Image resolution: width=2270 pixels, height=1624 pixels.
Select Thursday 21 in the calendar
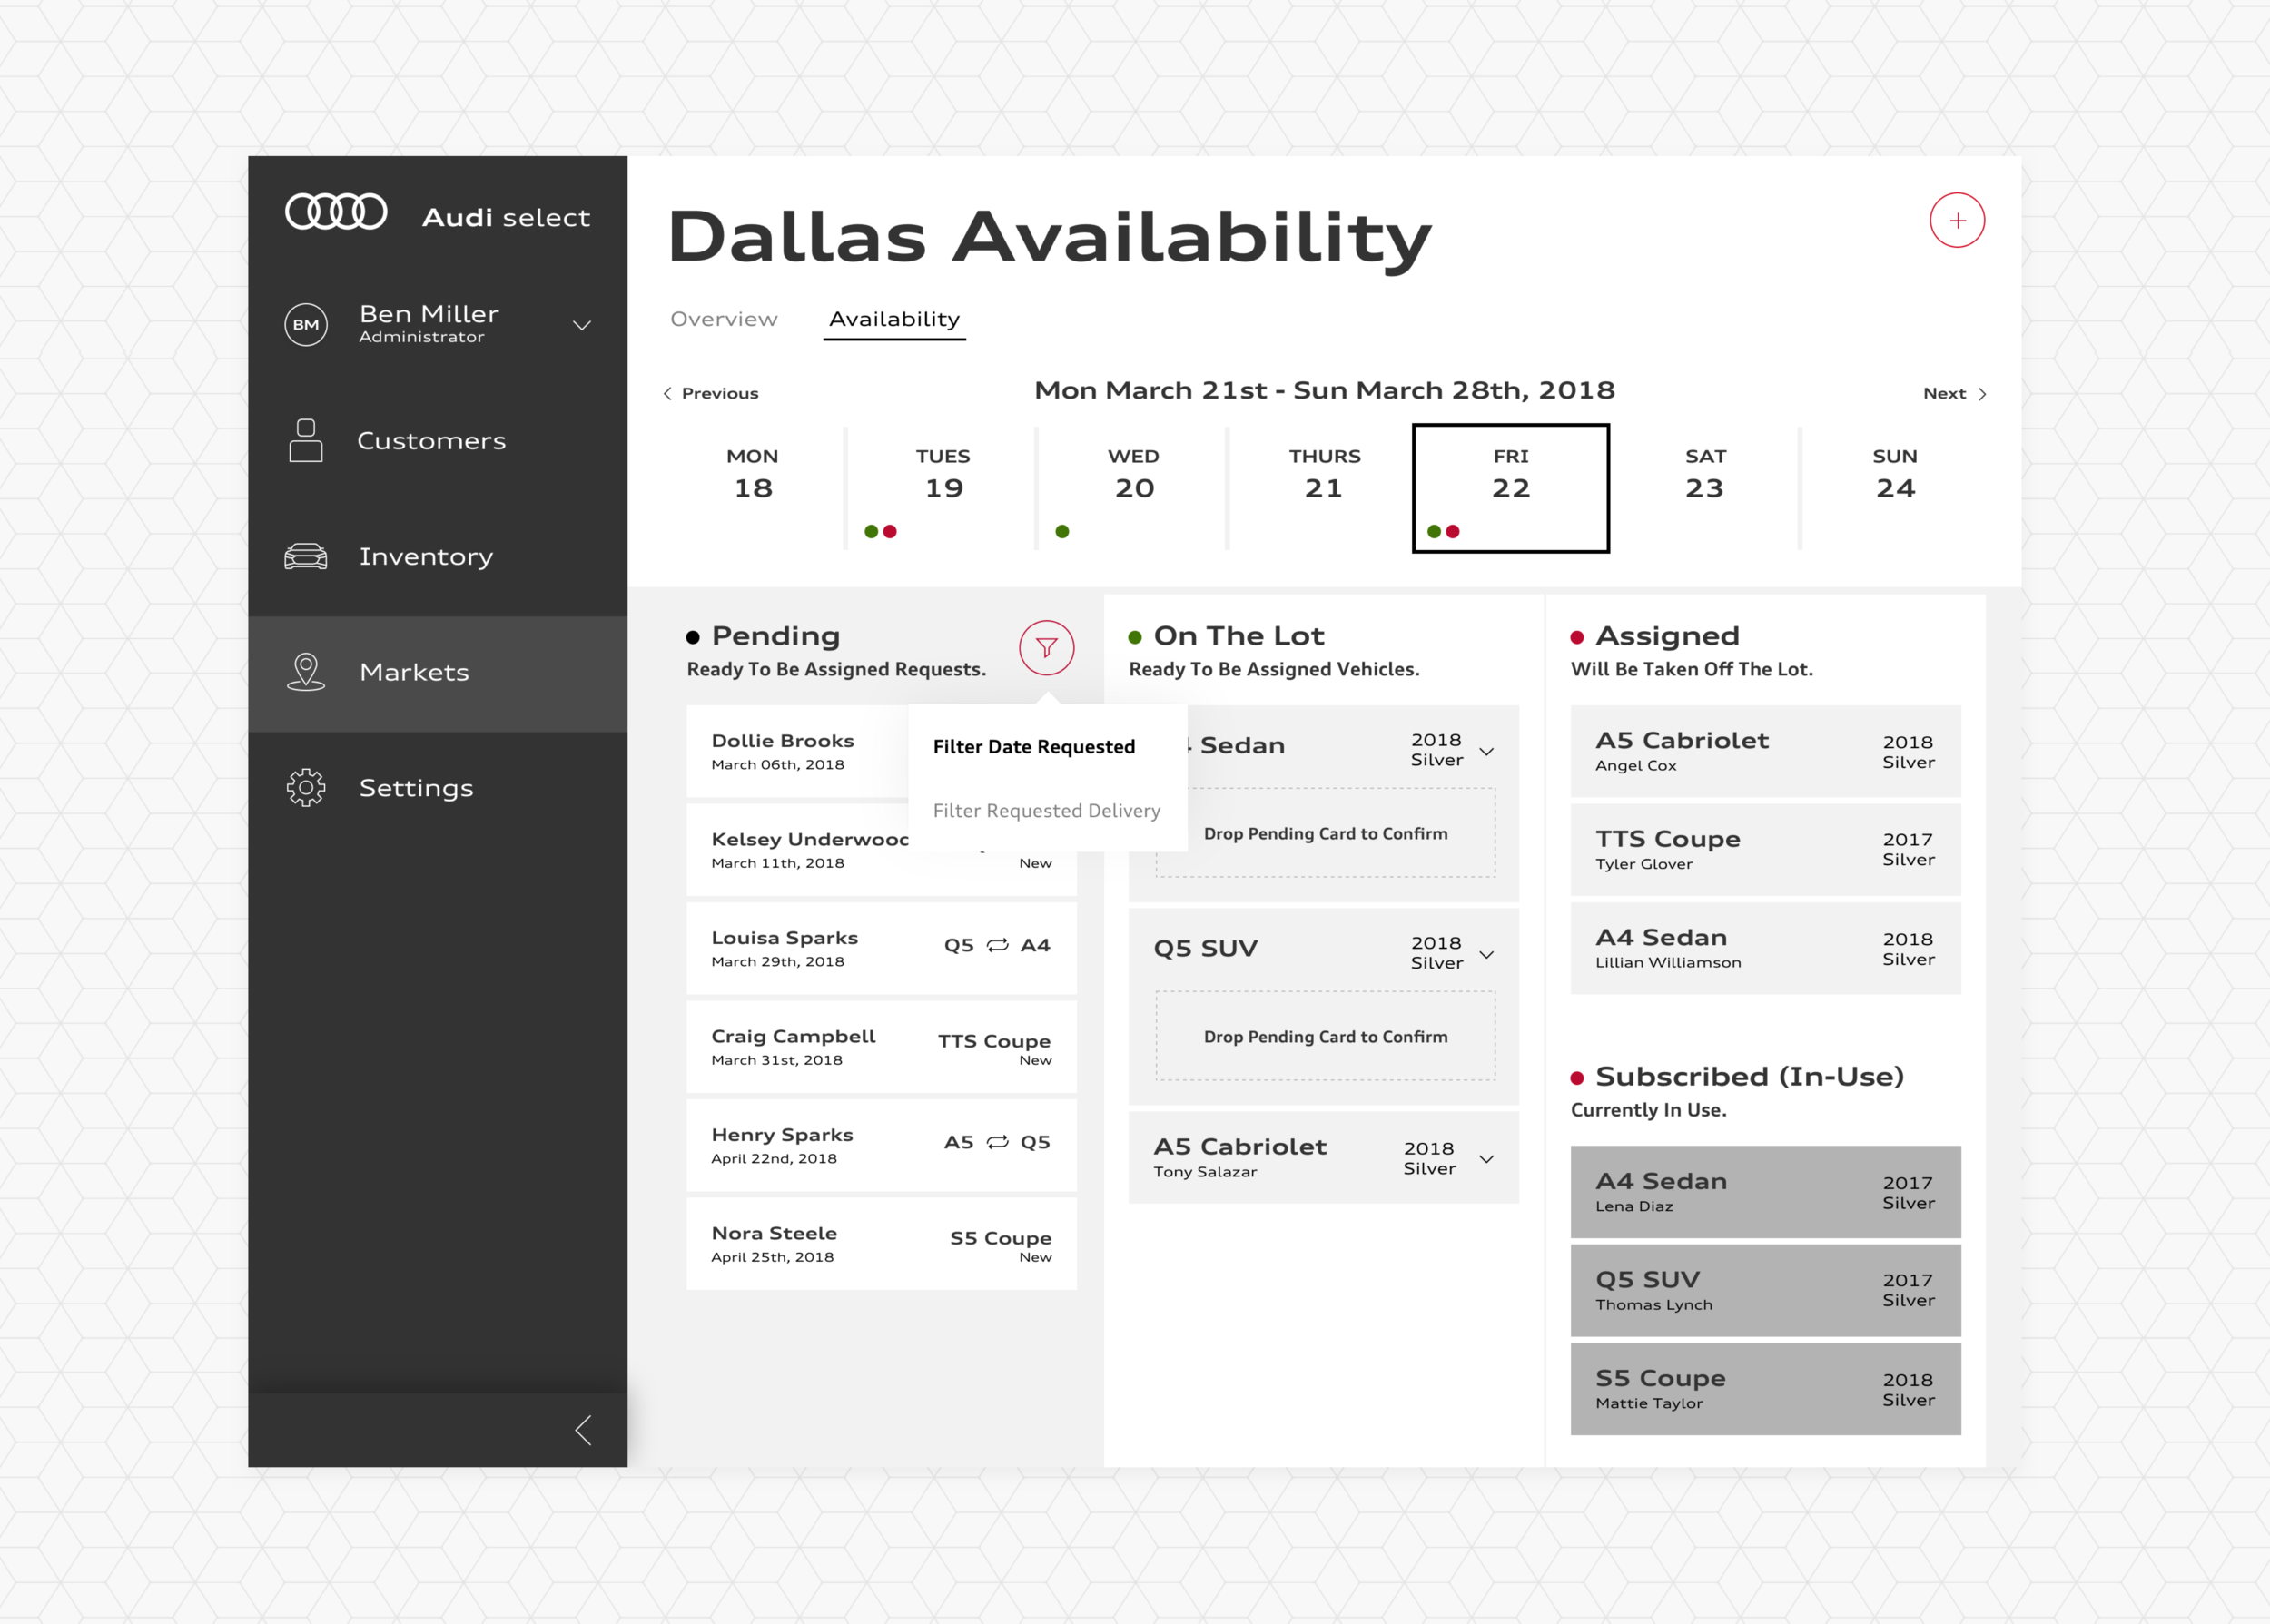click(x=1324, y=488)
